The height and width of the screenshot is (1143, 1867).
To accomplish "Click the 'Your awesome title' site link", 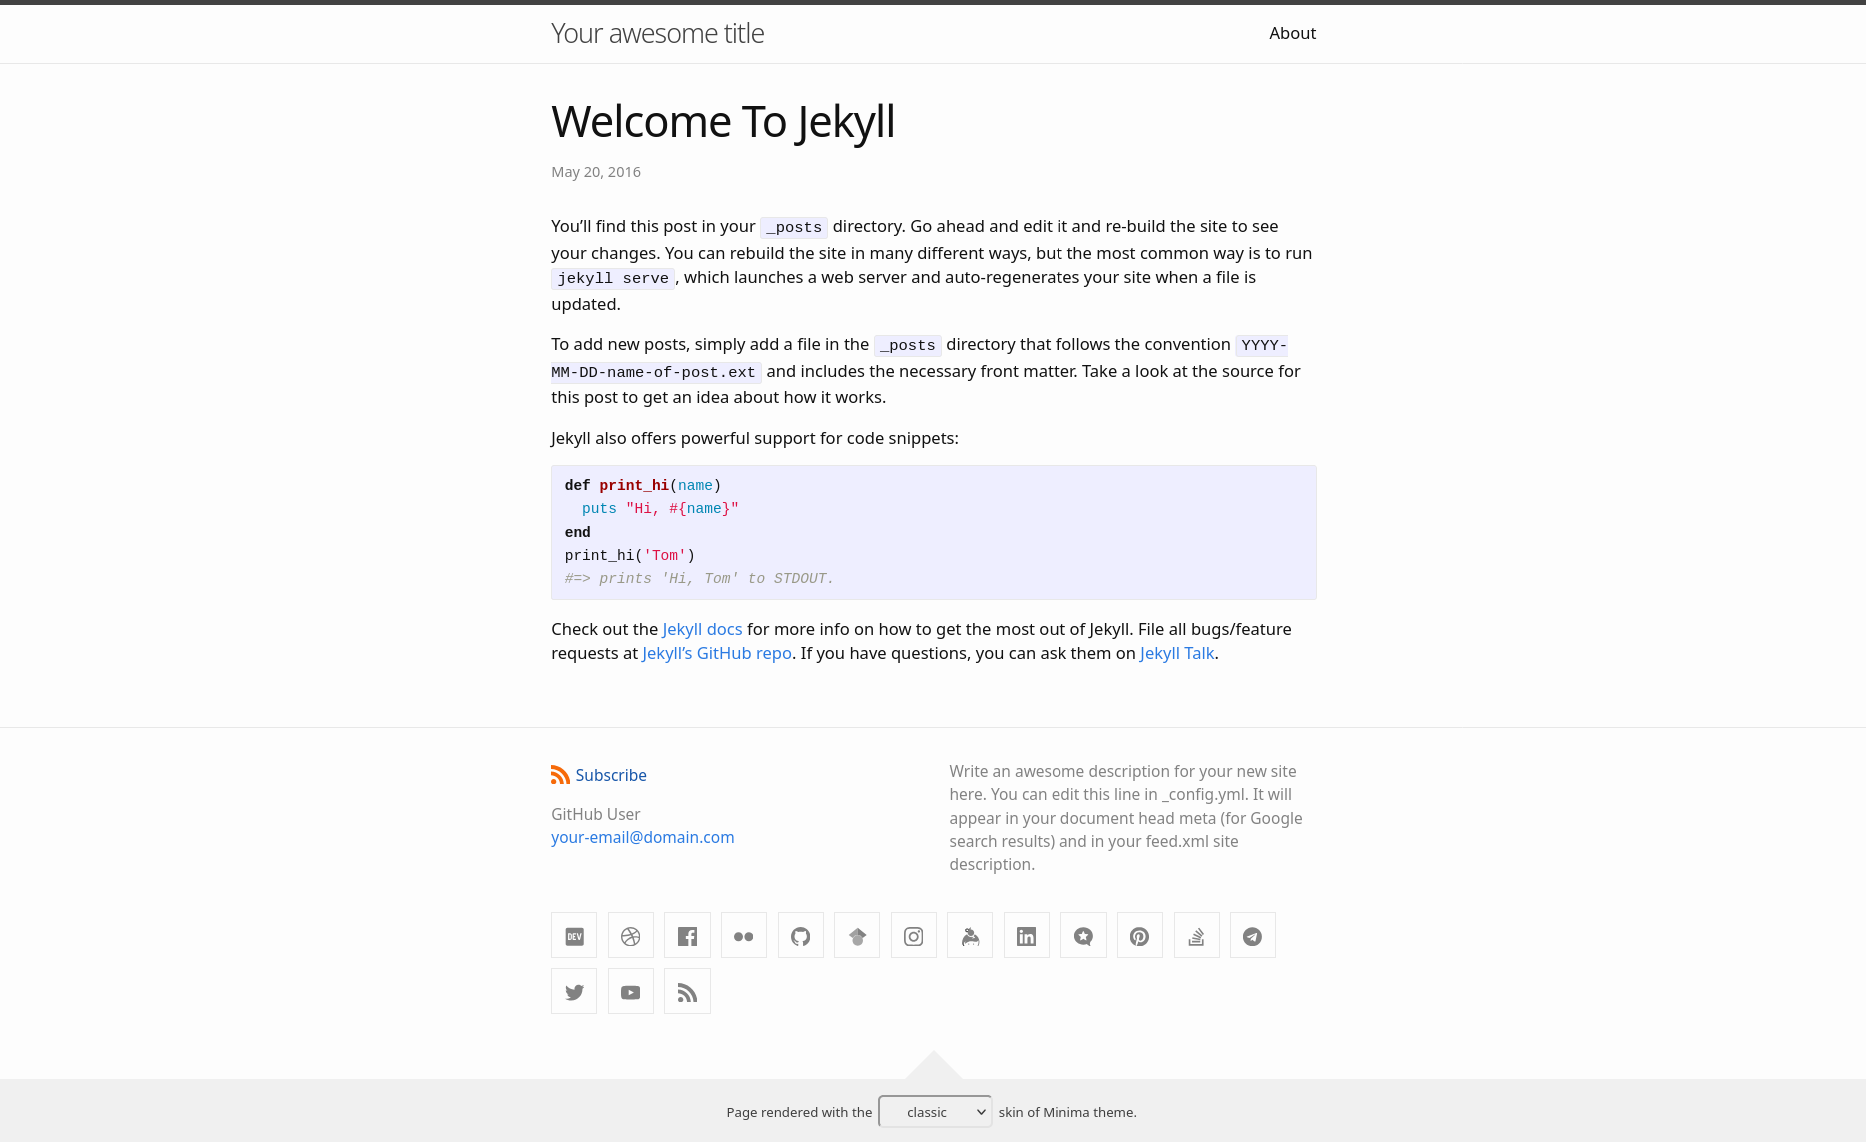I will click(x=657, y=33).
